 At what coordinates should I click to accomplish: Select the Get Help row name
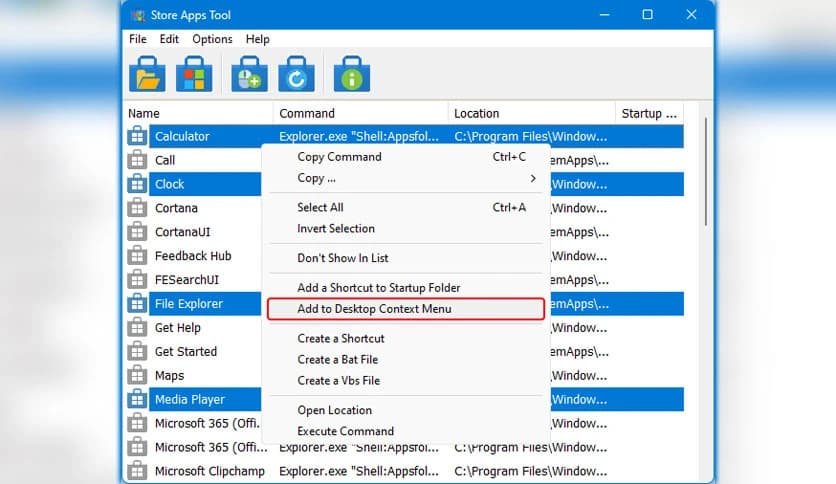click(x=178, y=328)
